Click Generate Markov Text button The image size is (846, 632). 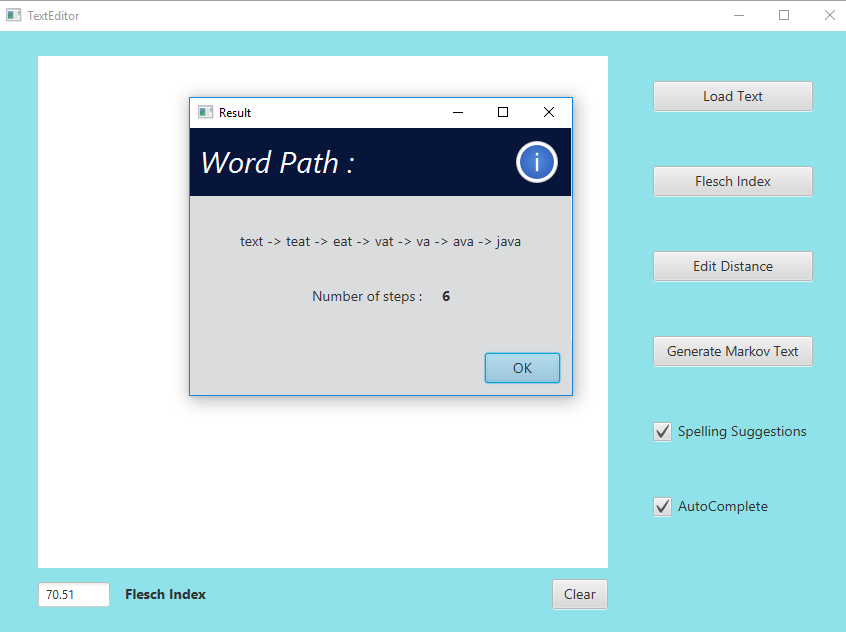(x=732, y=351)
